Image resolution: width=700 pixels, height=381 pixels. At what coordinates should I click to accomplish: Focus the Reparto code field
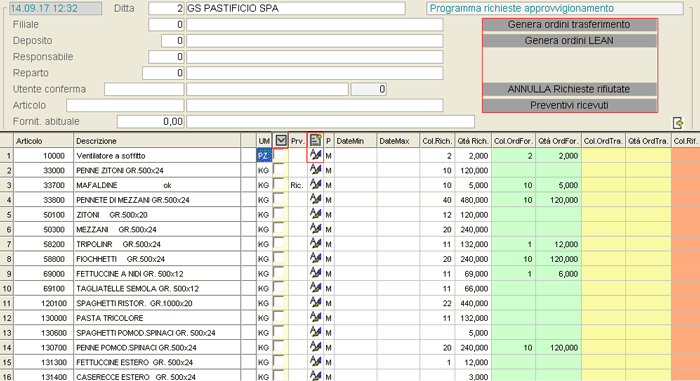pos(163,73)
